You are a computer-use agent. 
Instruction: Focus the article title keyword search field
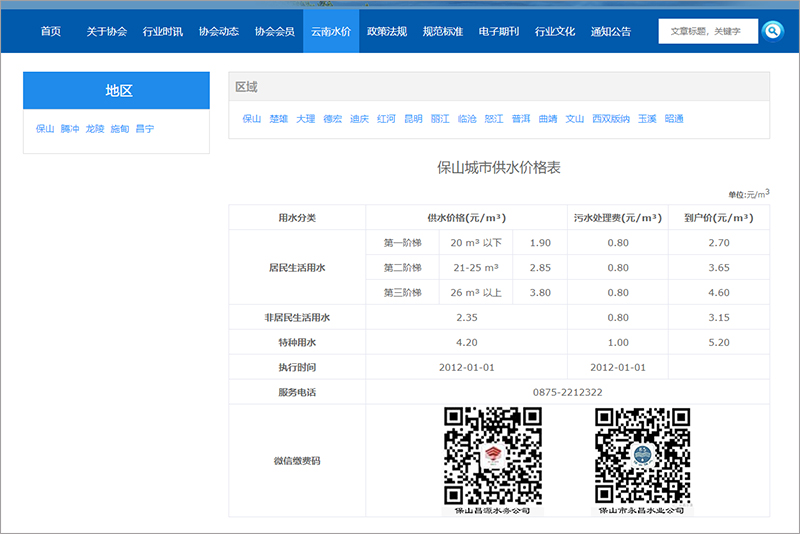[708, 31]
